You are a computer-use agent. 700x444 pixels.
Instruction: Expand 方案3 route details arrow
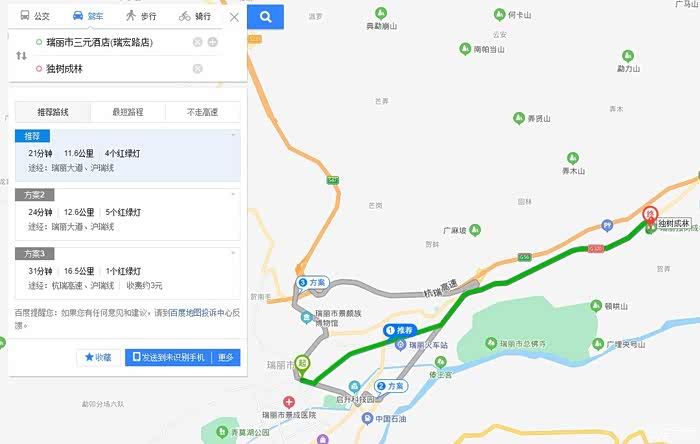click(x=233, y=253)
